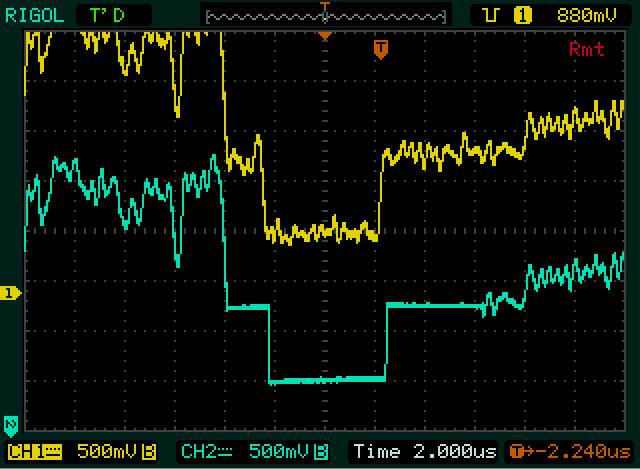The height and width of the screenshot is (469, 640).
Task: Open the CH1 500mV vertical scale setting
Action: [105, 451]
